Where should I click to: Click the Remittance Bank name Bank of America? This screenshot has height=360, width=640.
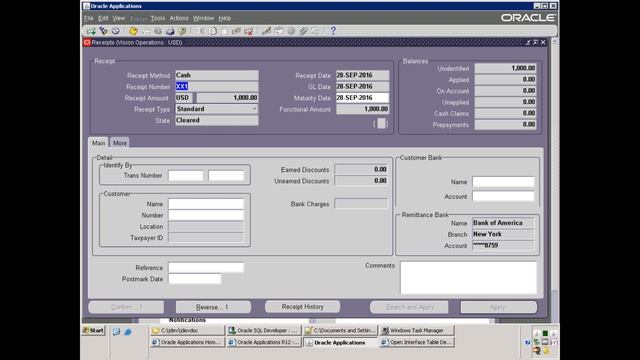pyautogui.click(x=503, y=223)
